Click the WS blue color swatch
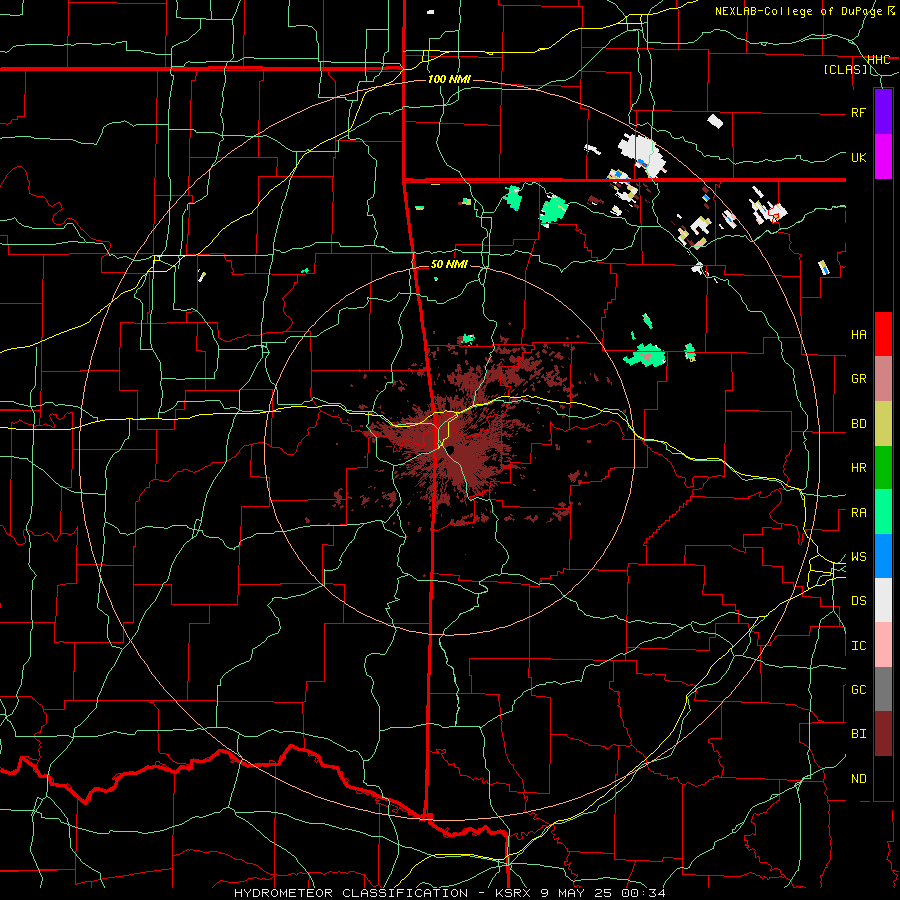The image size is (900, 900). 883,556
